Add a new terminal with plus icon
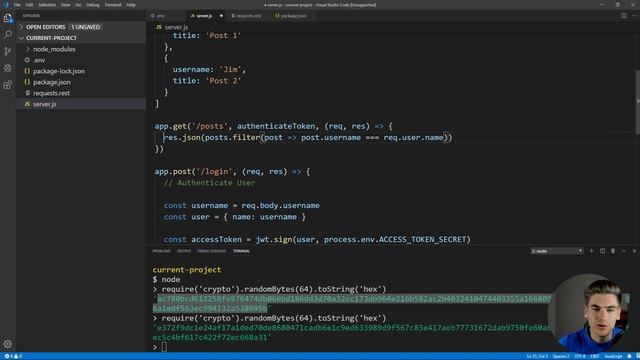This screenshot has height=360, width=640. coord(592,251)
